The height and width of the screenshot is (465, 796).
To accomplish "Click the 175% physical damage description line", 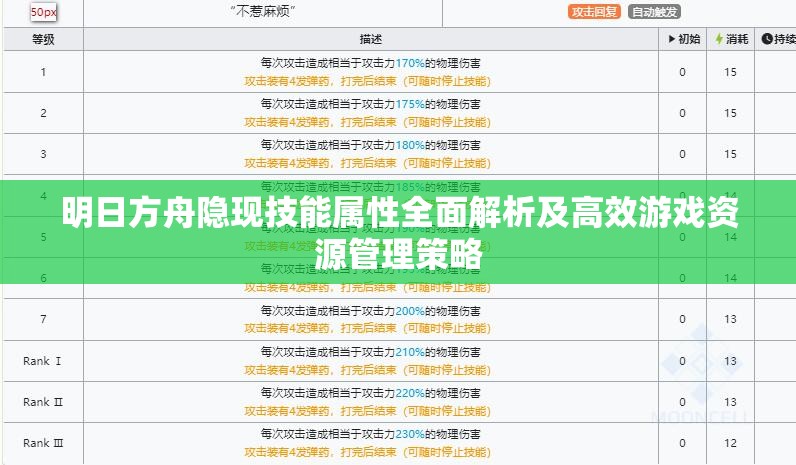I will pyautogui.click(x=371, y=104).
